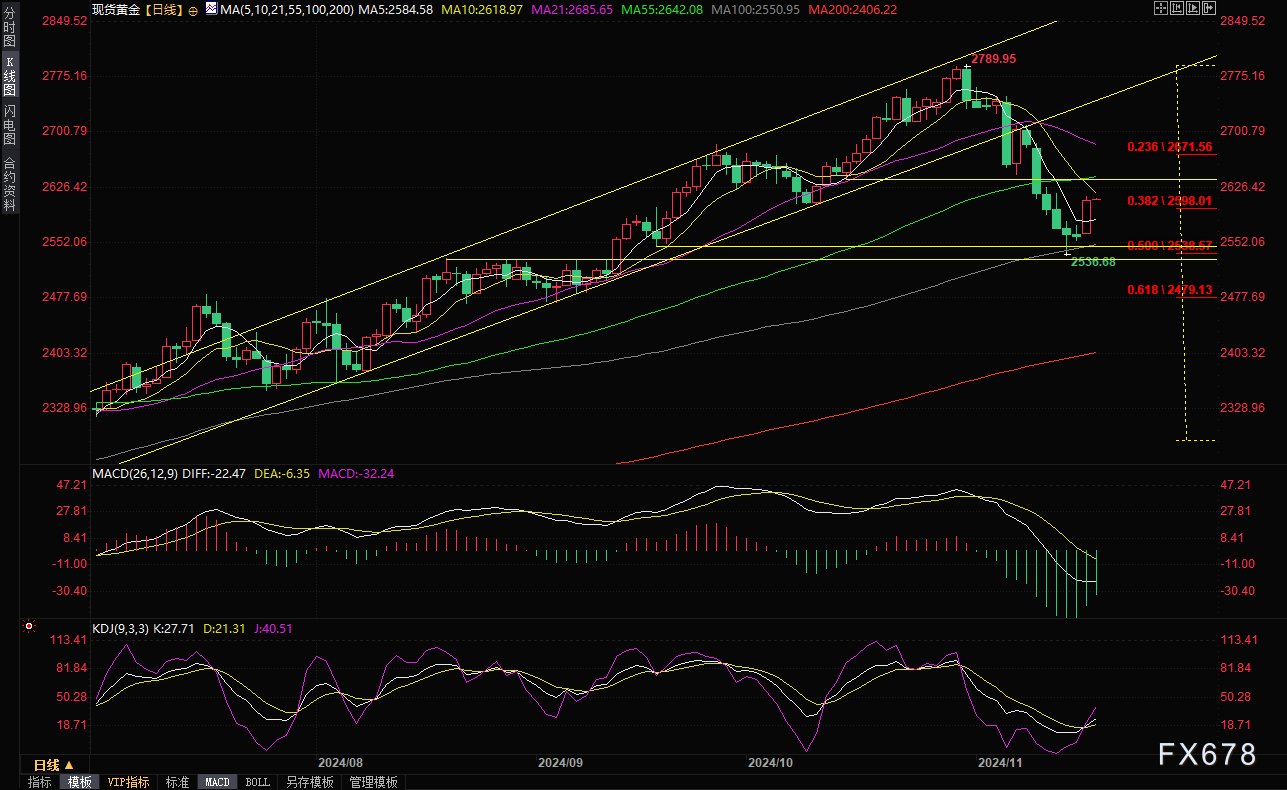Click the 2789.95 high price marker
1287x790 pixels.
coord(993,59)
